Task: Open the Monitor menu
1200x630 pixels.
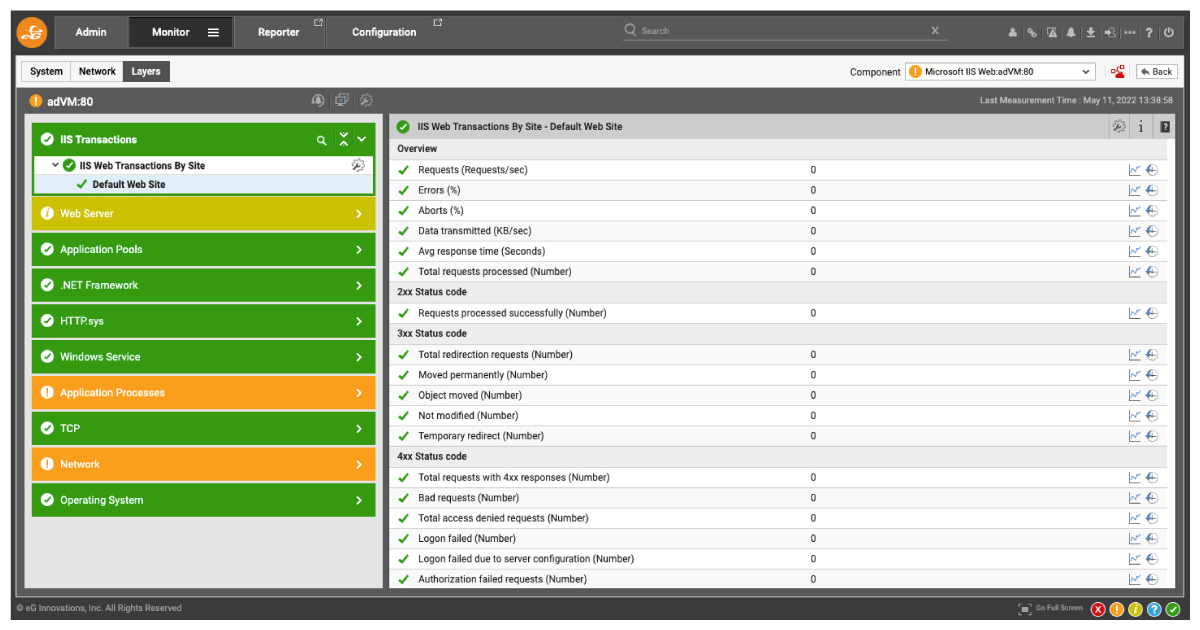Action: click(x=182, y=32)
